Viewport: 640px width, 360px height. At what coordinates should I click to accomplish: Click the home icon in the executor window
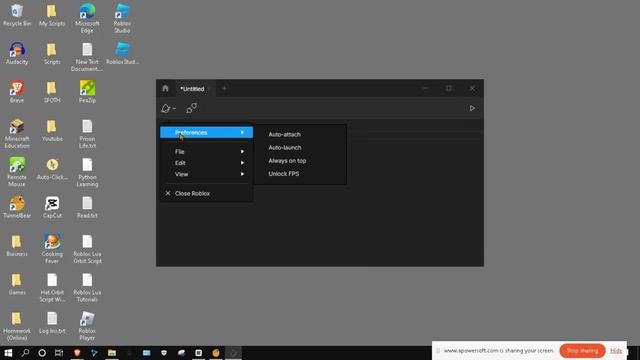tap(165, 88)
